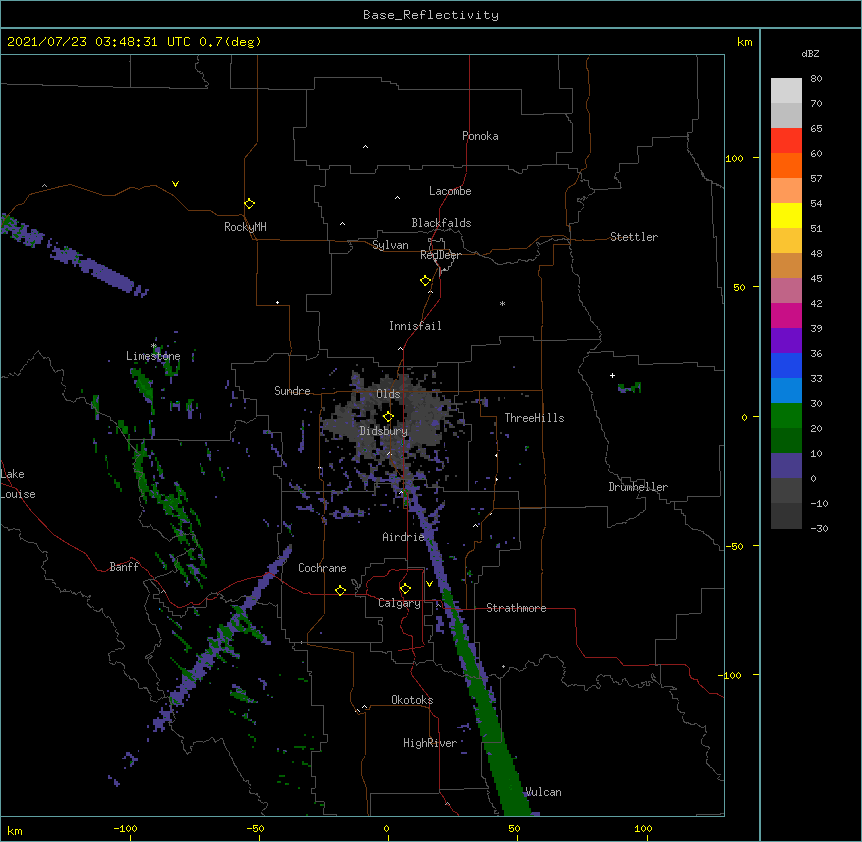Screen dimensions: 862x842
Task: Select the 36 dBZ blue color swatch
Action: click(x=786, y=365)
